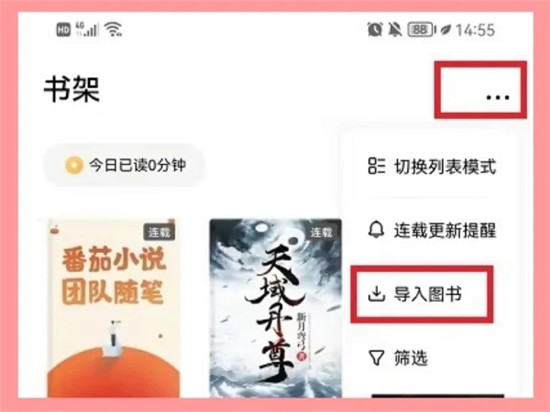Tap the alarm clock status icon
This screenshot has height=412, width=550.
pyautogui.click(x=375, y=29)
